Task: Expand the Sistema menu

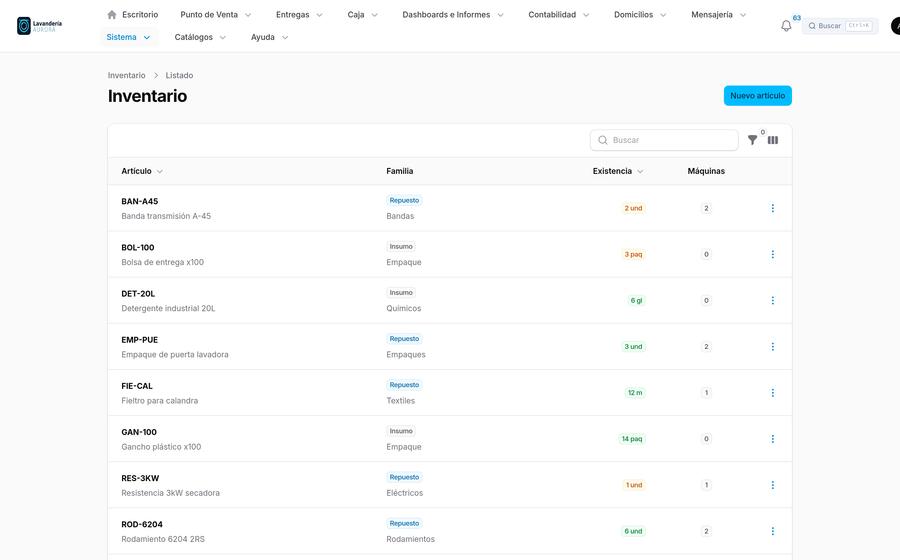Action: [129, 37]
